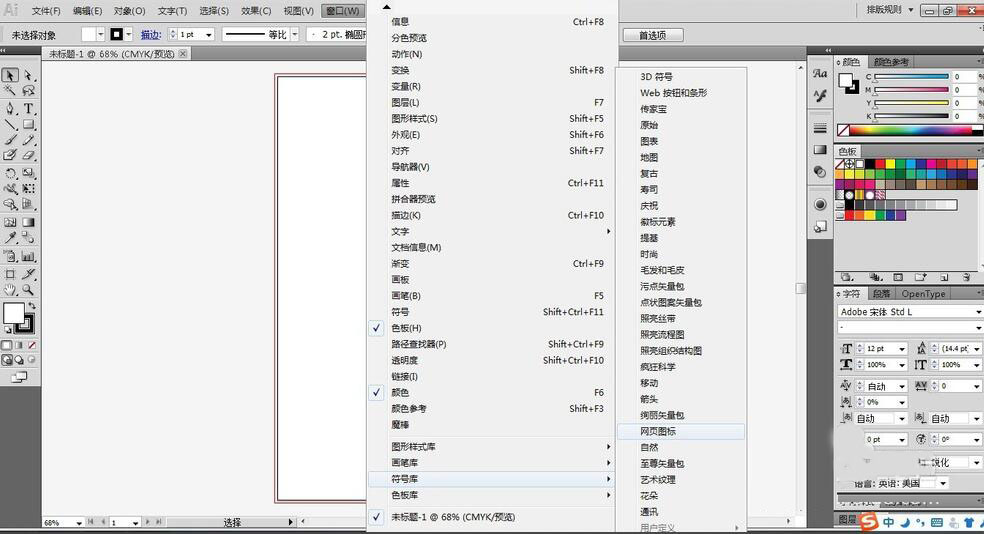Open the Stroke panel icon in dock
The width and height of the screenshot is (984, 534).
coord(820,129)
